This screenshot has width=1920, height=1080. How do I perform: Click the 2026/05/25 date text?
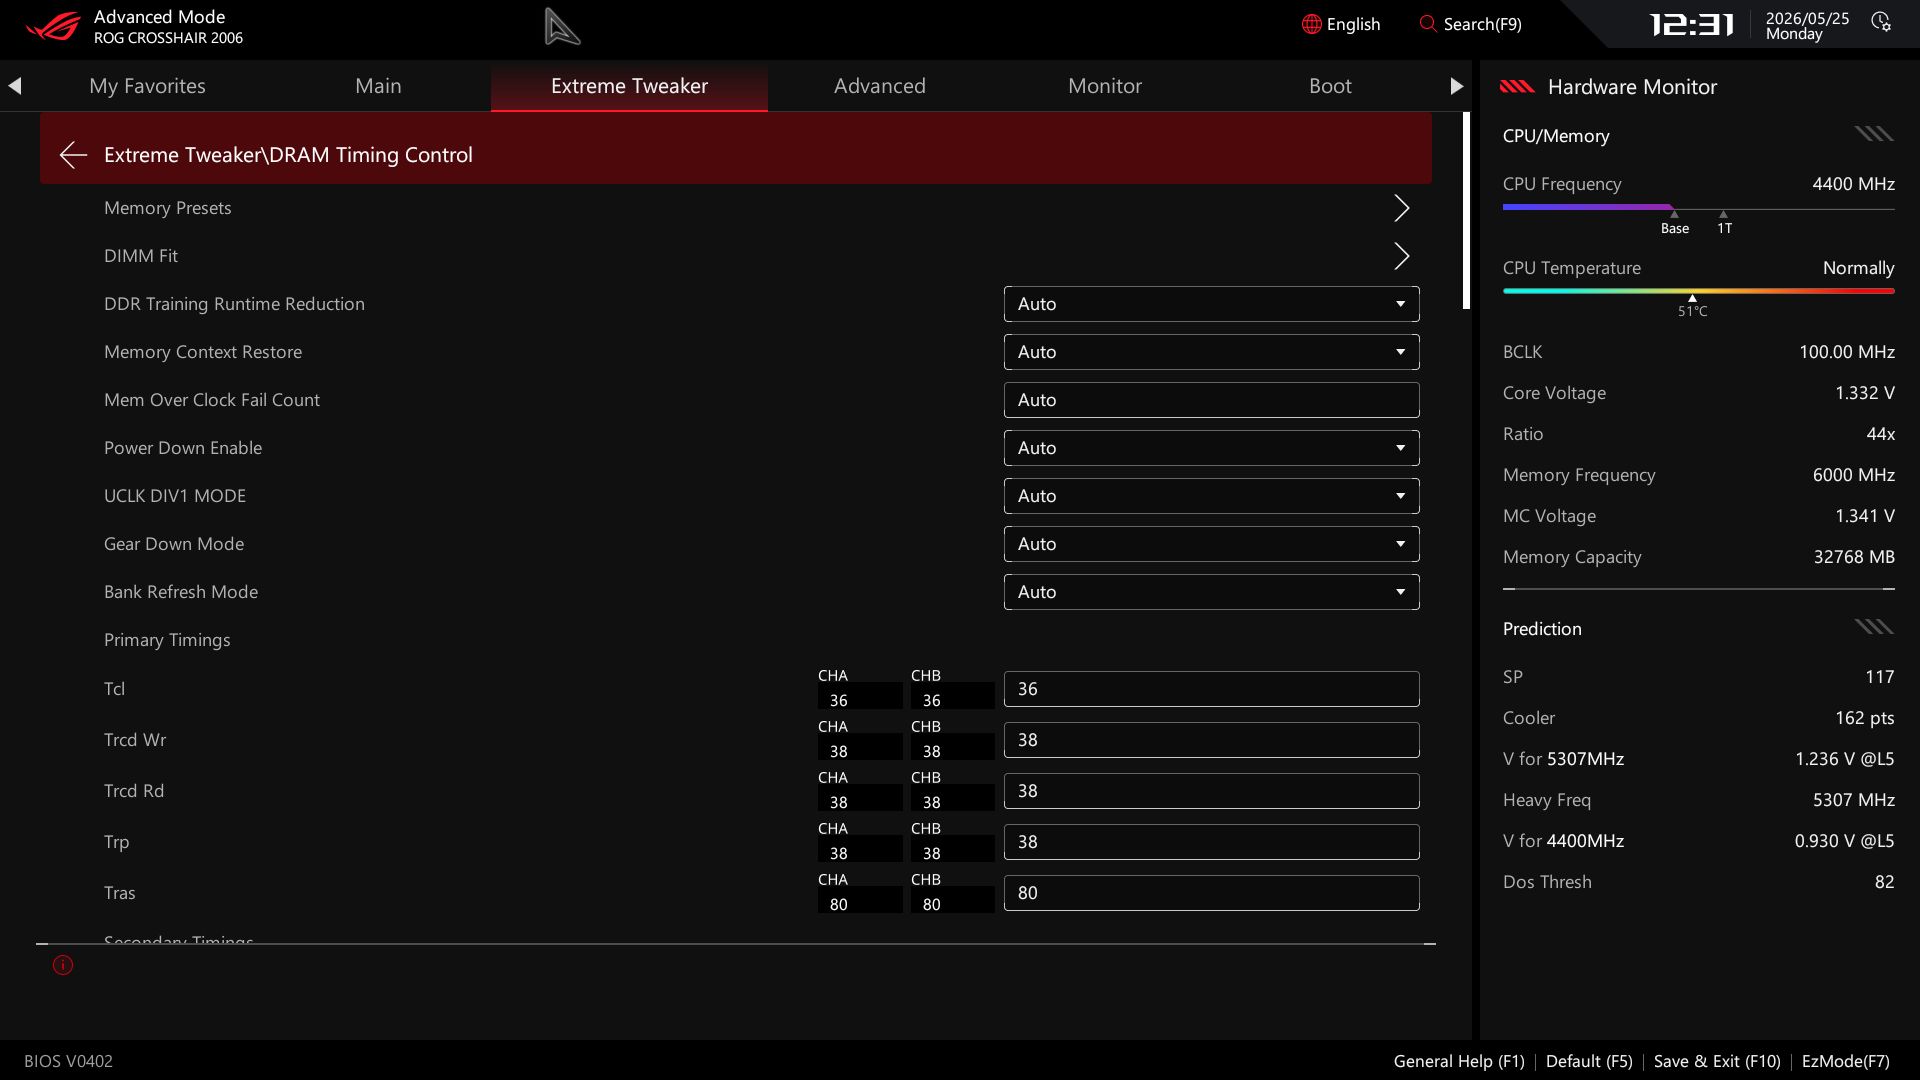[1807, 18]
